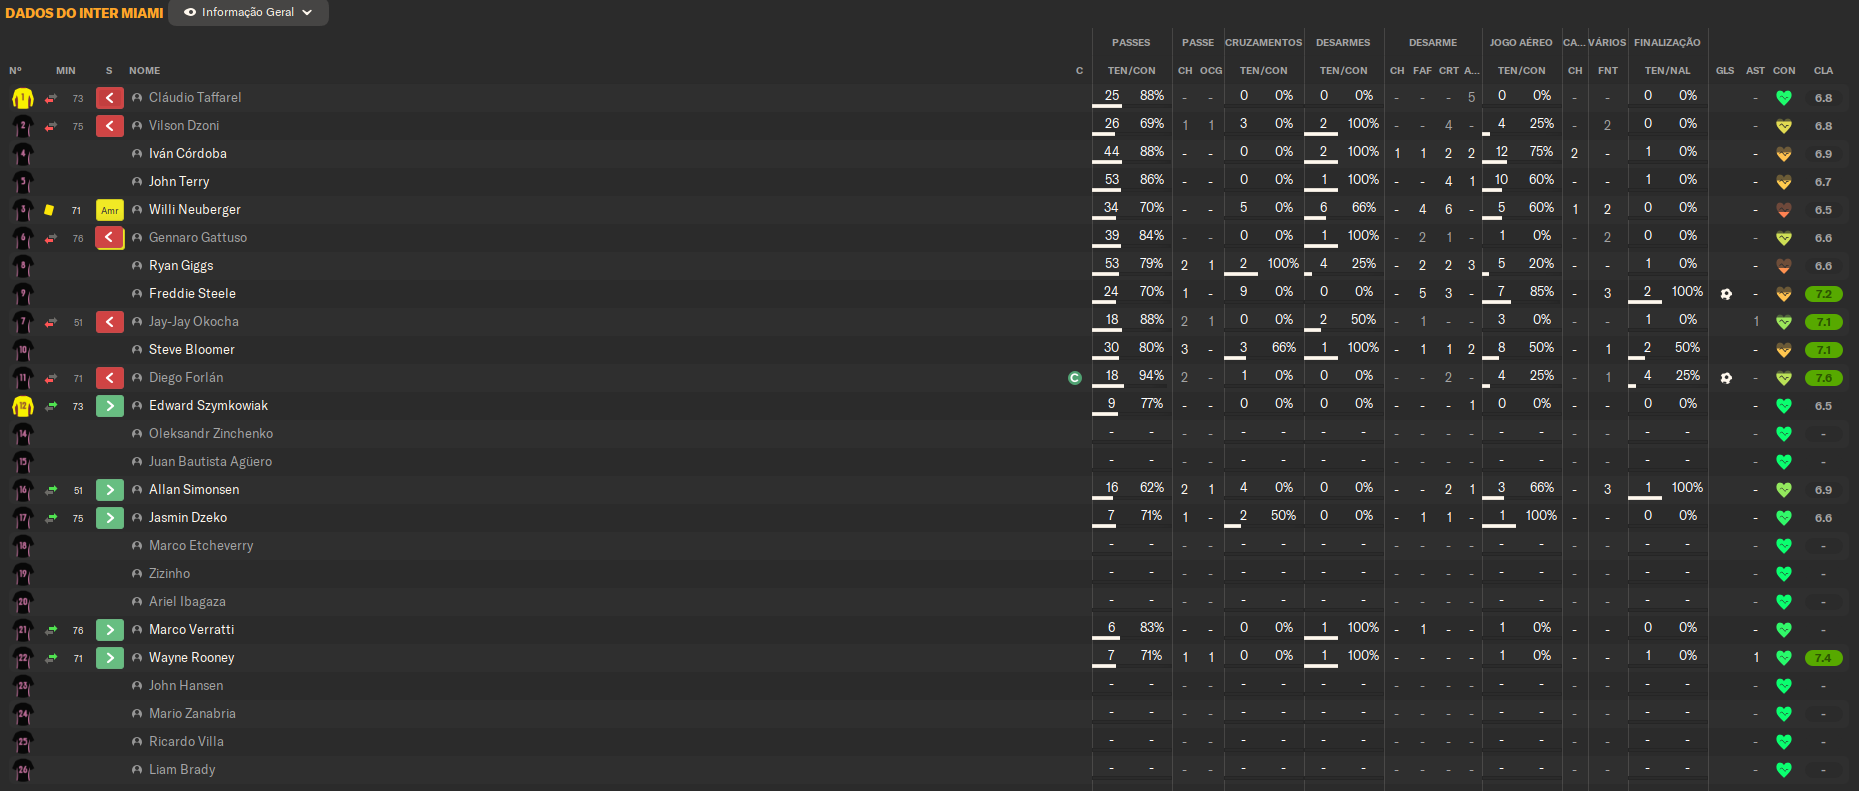Sort by the MIN column header
Viewport: 1859px width, 791px height.
(x=66, y=71)
